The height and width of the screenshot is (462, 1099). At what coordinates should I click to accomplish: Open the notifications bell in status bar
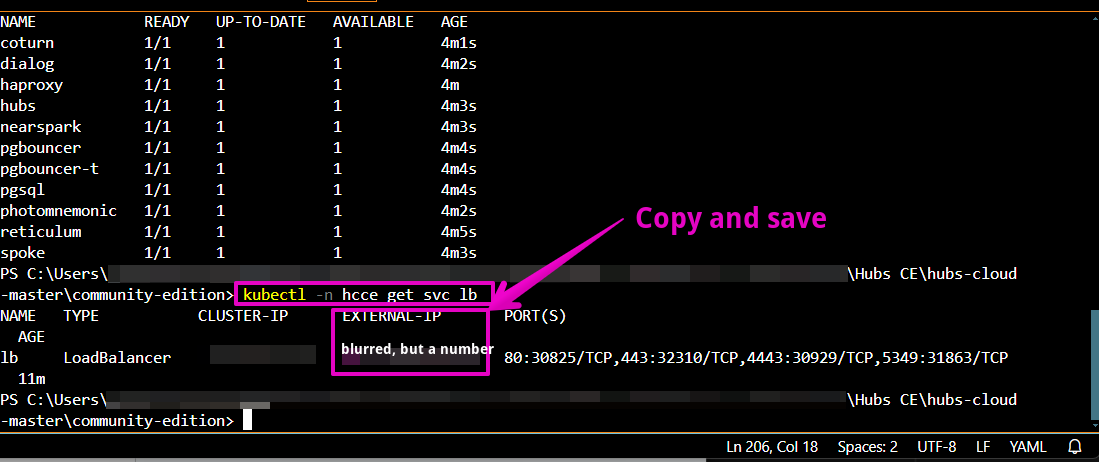(1074, 447)
